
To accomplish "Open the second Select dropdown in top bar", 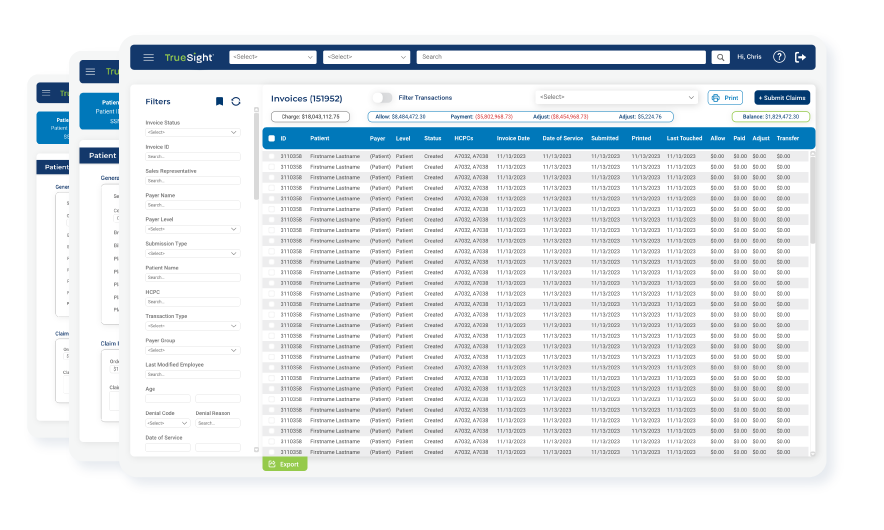I will [366, 57].
